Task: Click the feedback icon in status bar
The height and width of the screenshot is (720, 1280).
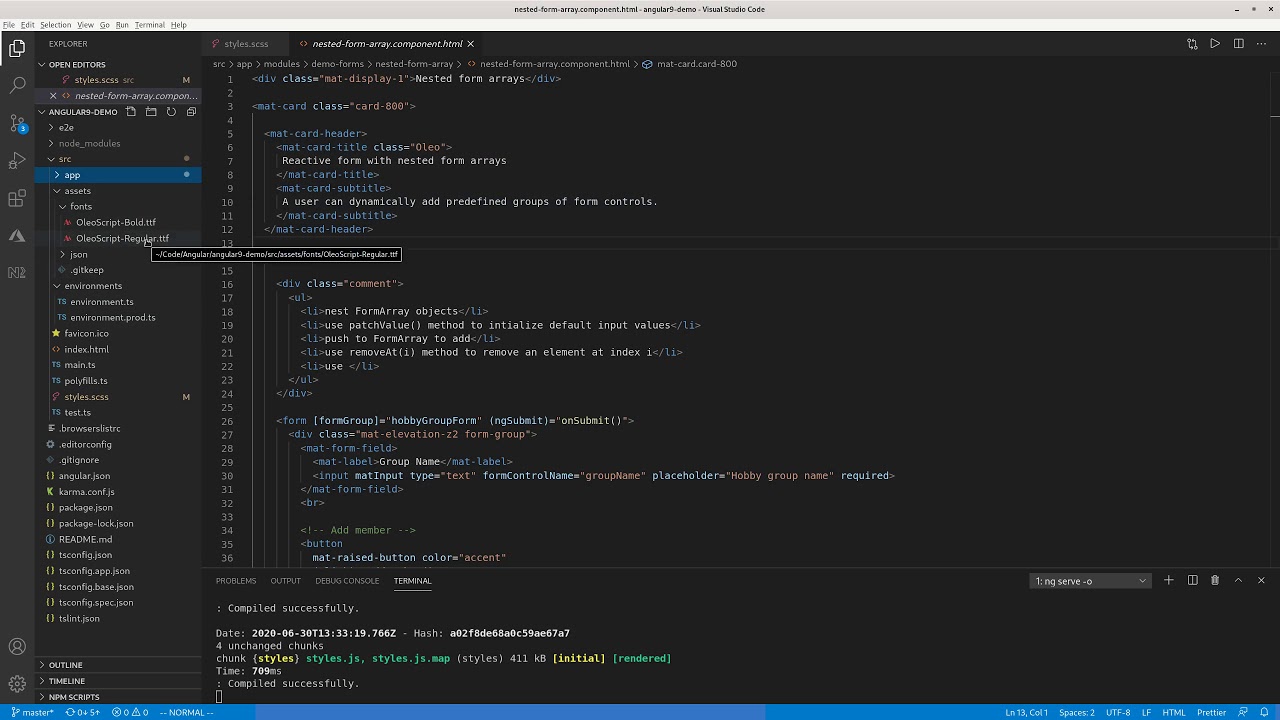Action: (x=1243, y=713)
